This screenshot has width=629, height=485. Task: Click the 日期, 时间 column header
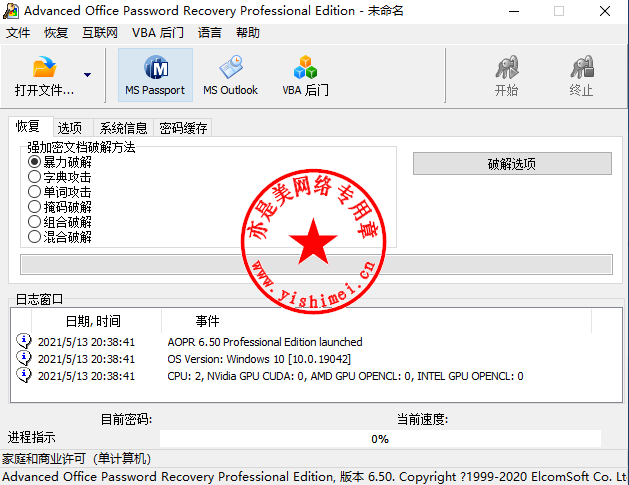coord(96,321)
